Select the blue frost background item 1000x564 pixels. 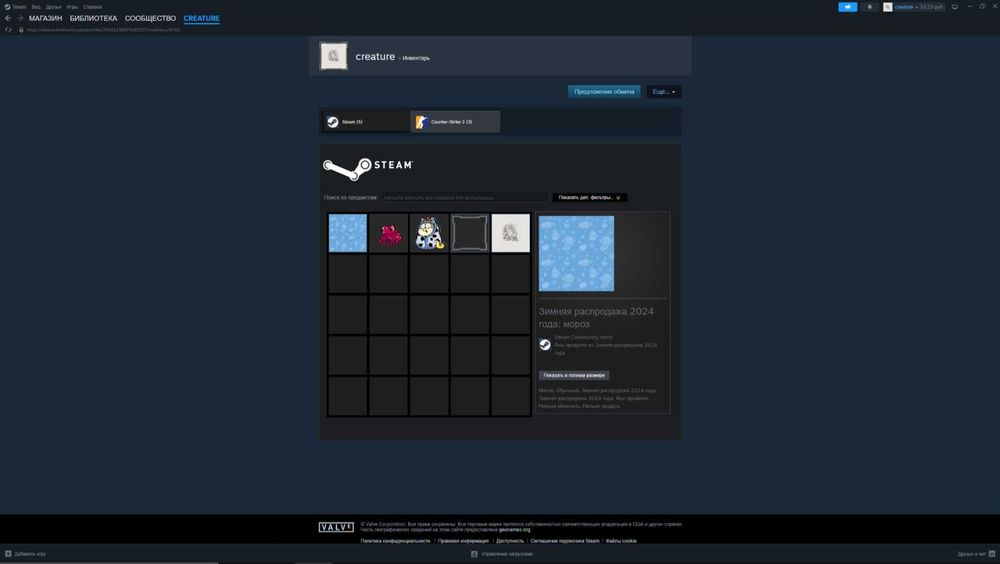(x=348, y=233)
